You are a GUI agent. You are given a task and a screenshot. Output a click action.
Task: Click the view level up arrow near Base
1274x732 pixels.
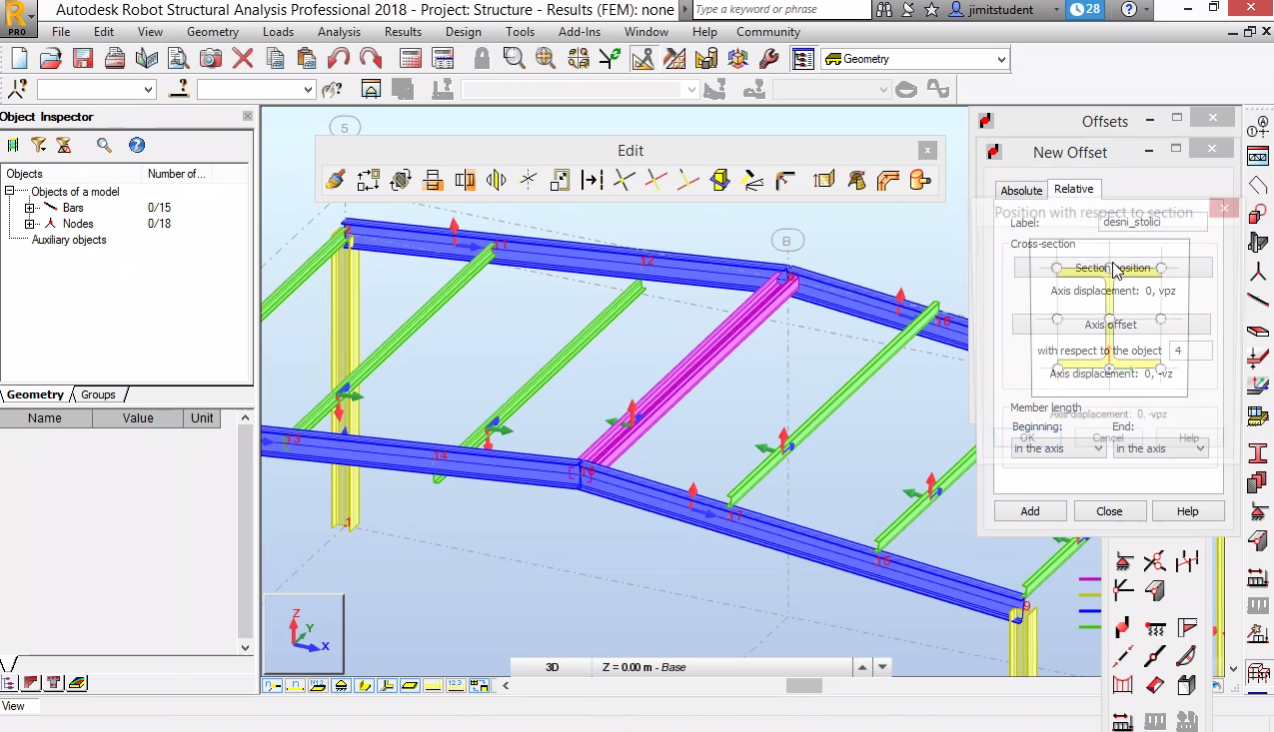coord(861,667)
